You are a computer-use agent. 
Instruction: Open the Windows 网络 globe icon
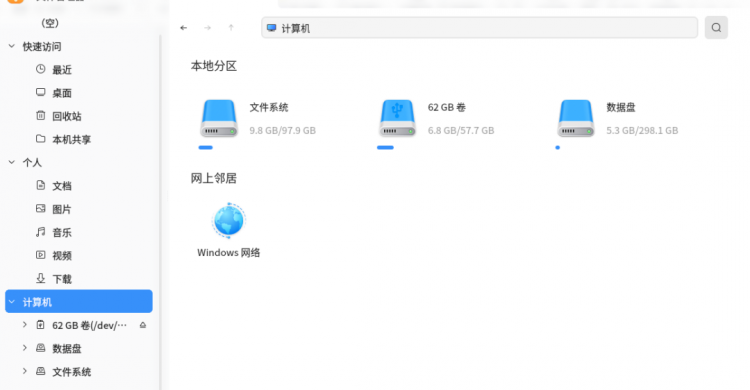coord(229,220)
